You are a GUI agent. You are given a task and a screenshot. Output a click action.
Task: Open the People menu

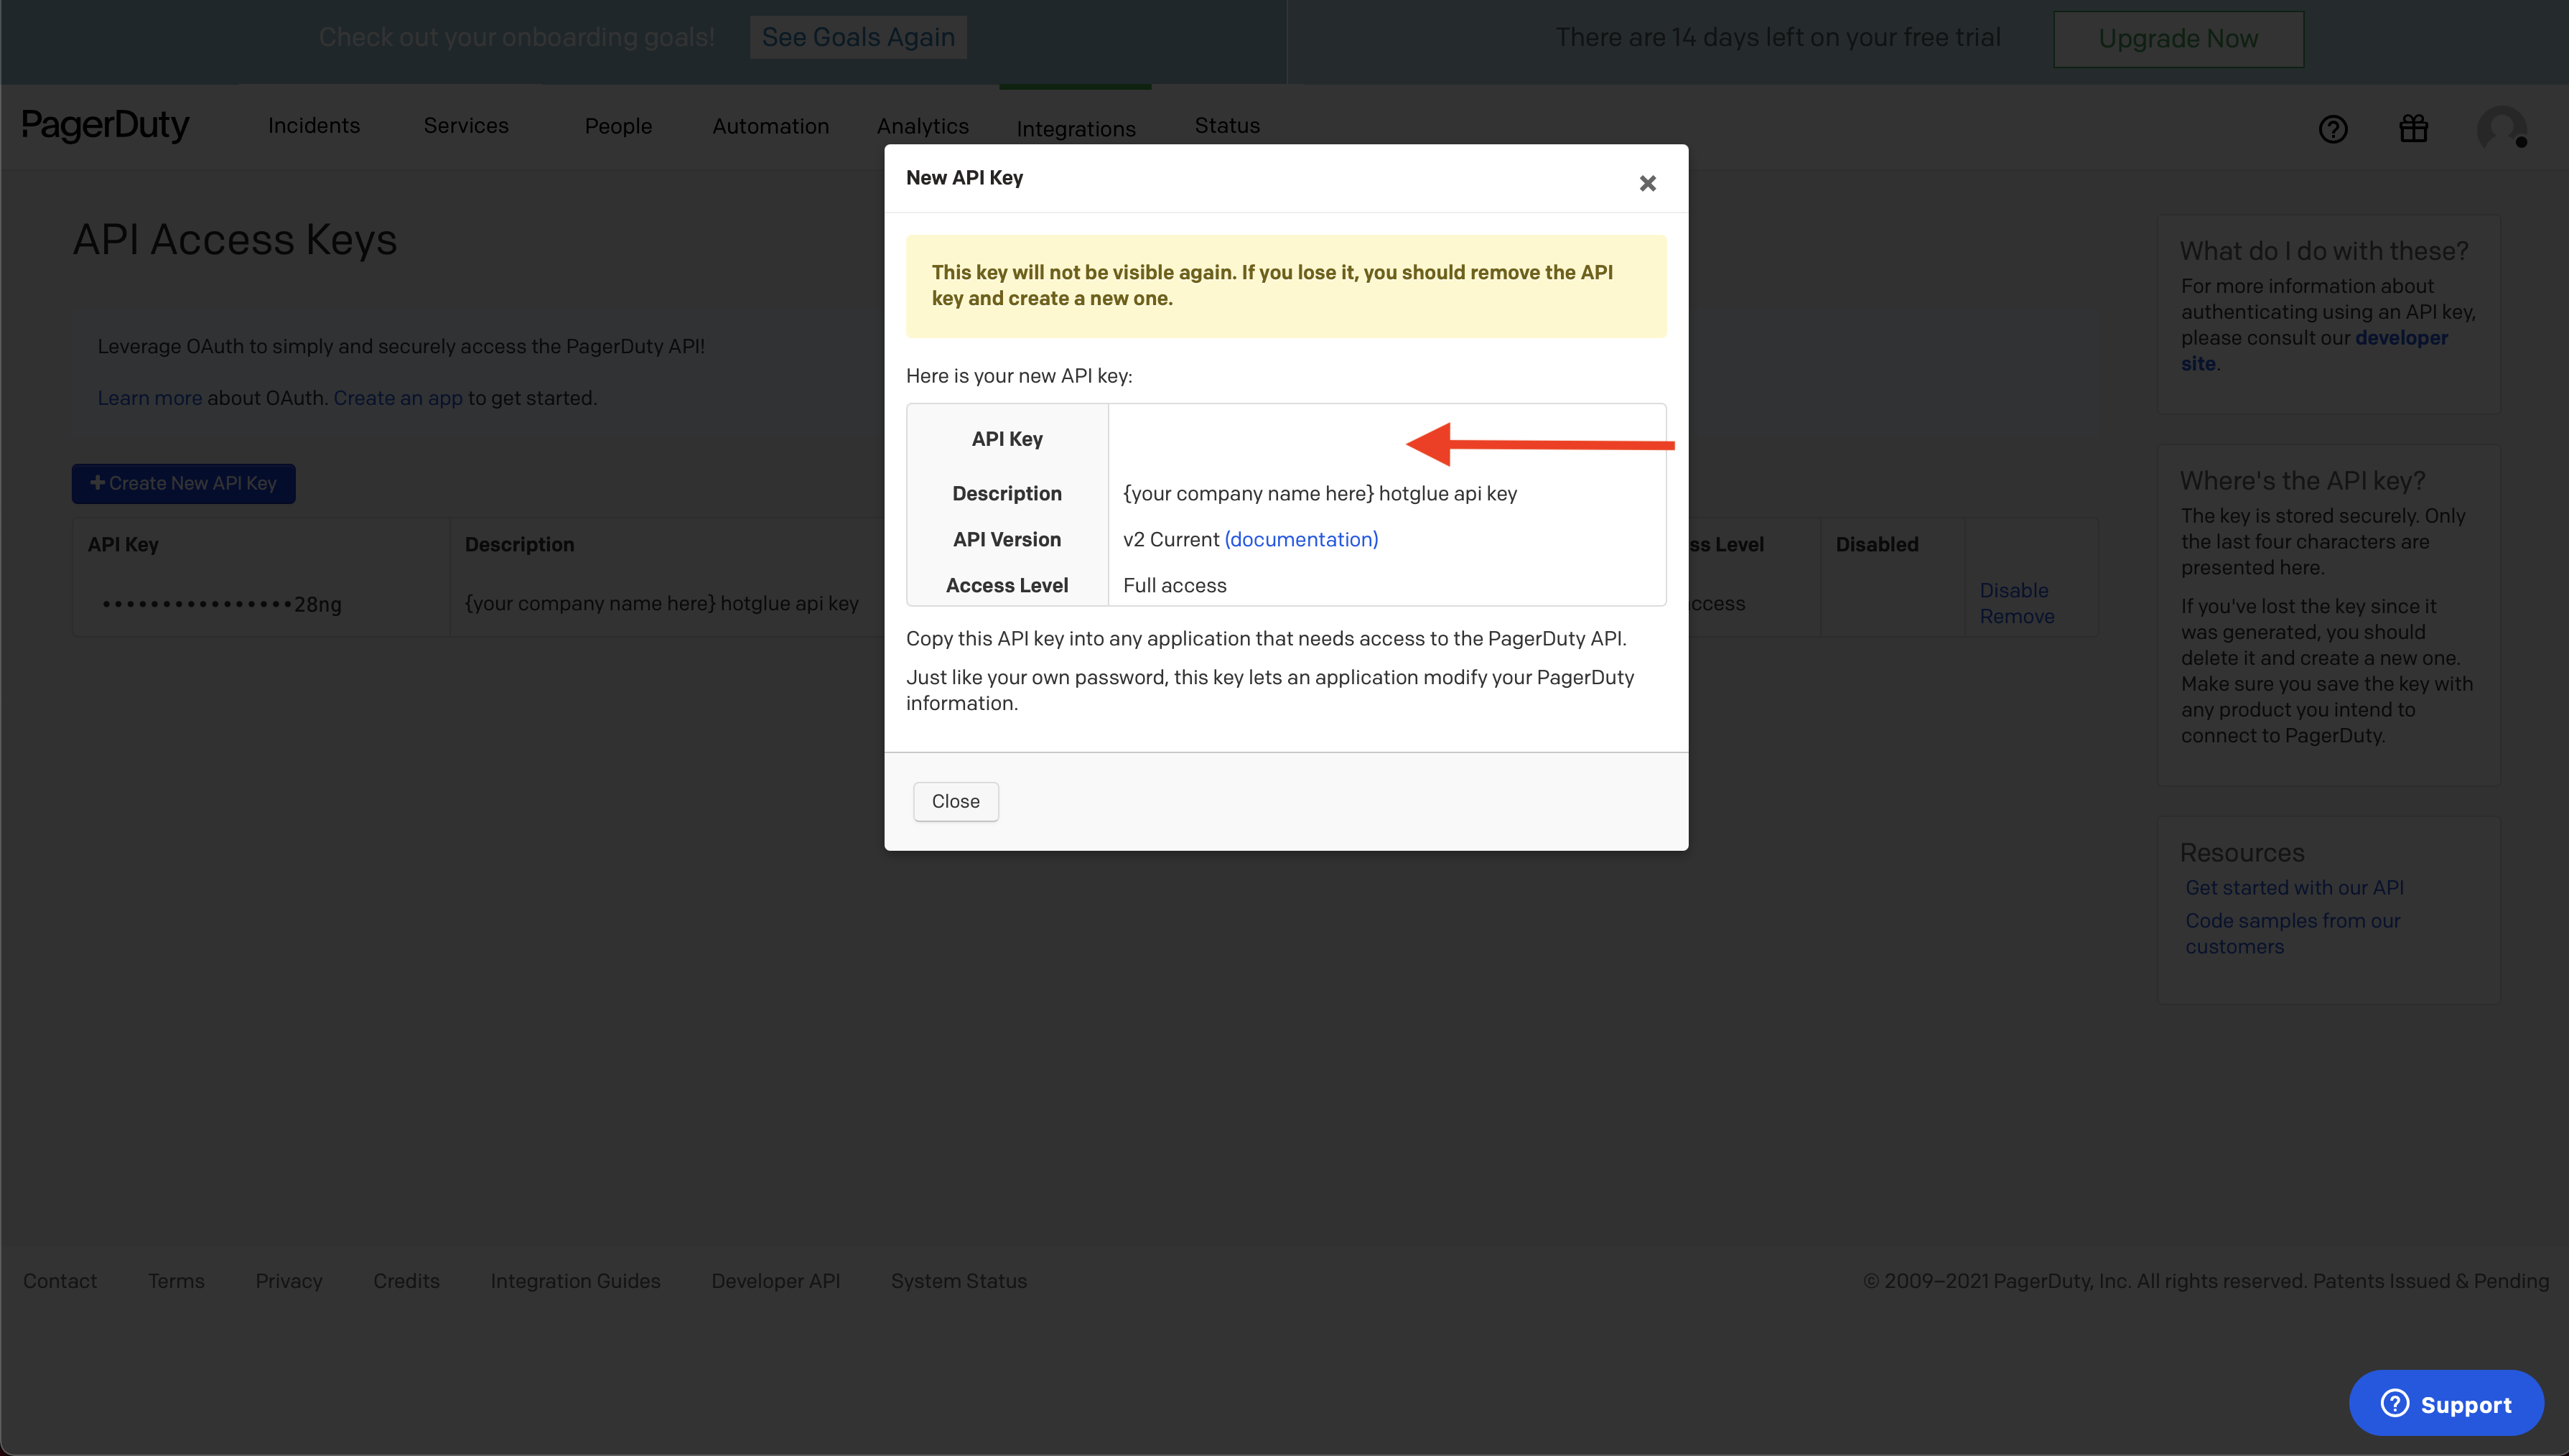[618, 126]
